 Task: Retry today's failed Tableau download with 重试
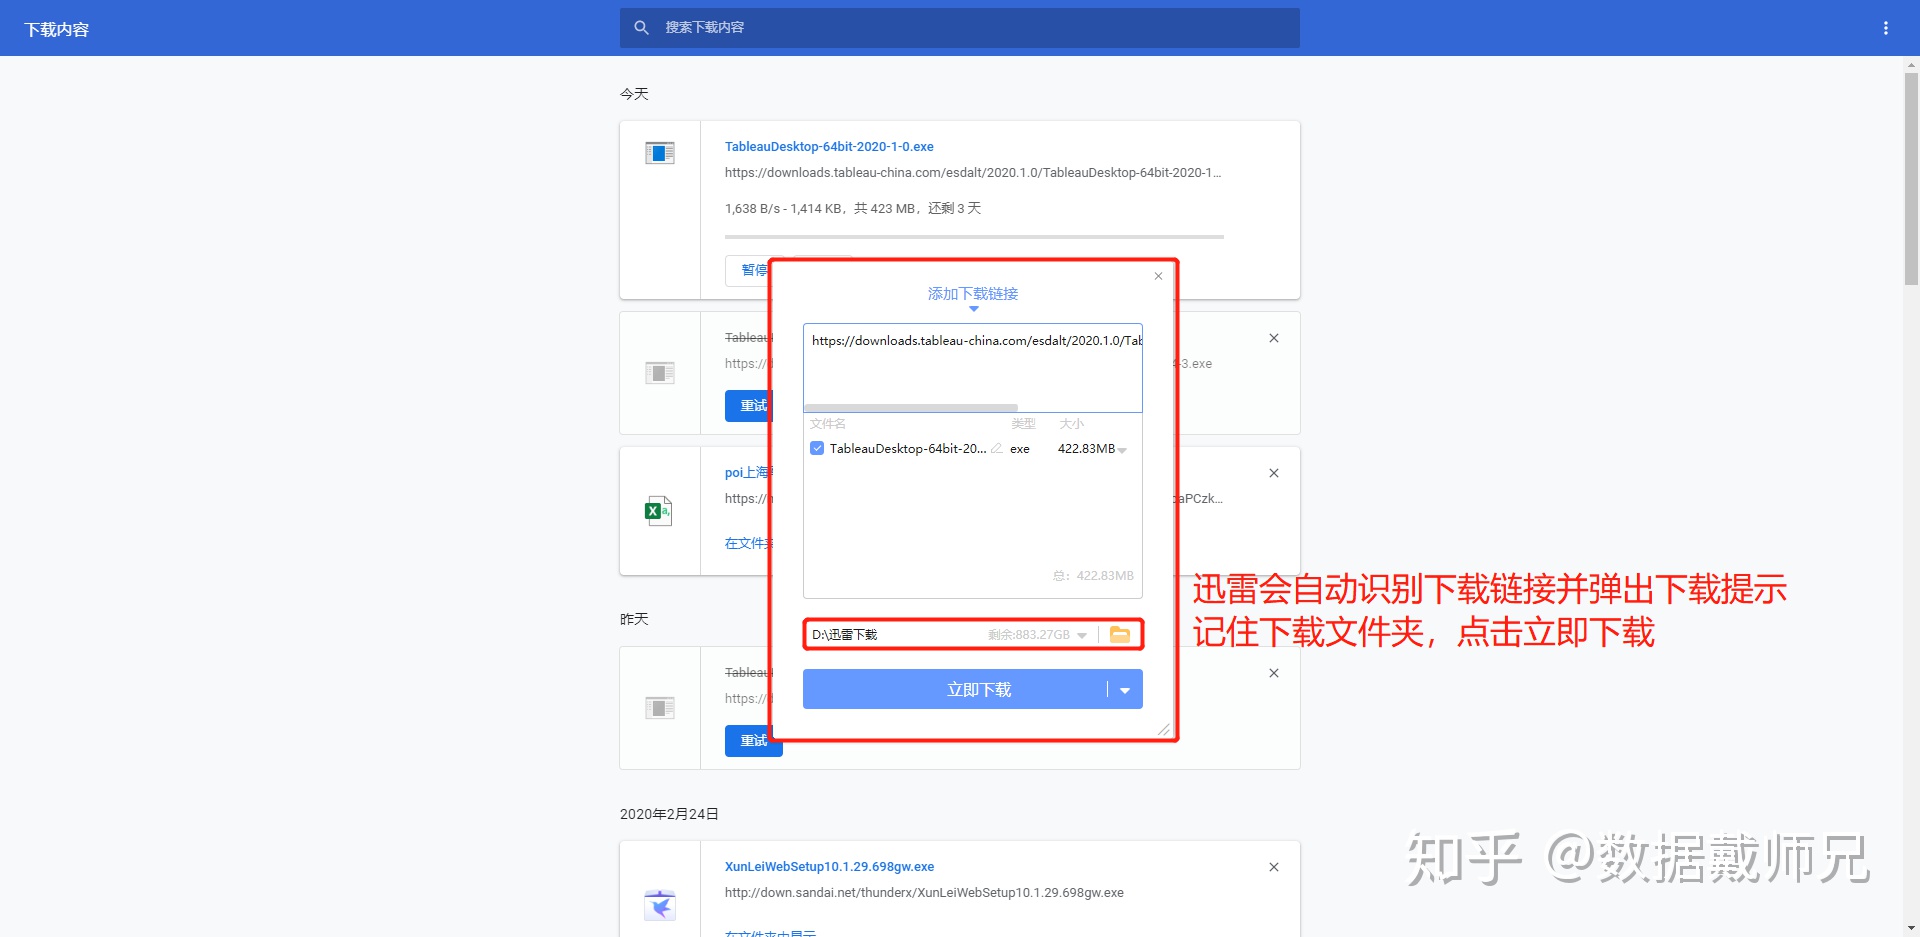749,405
